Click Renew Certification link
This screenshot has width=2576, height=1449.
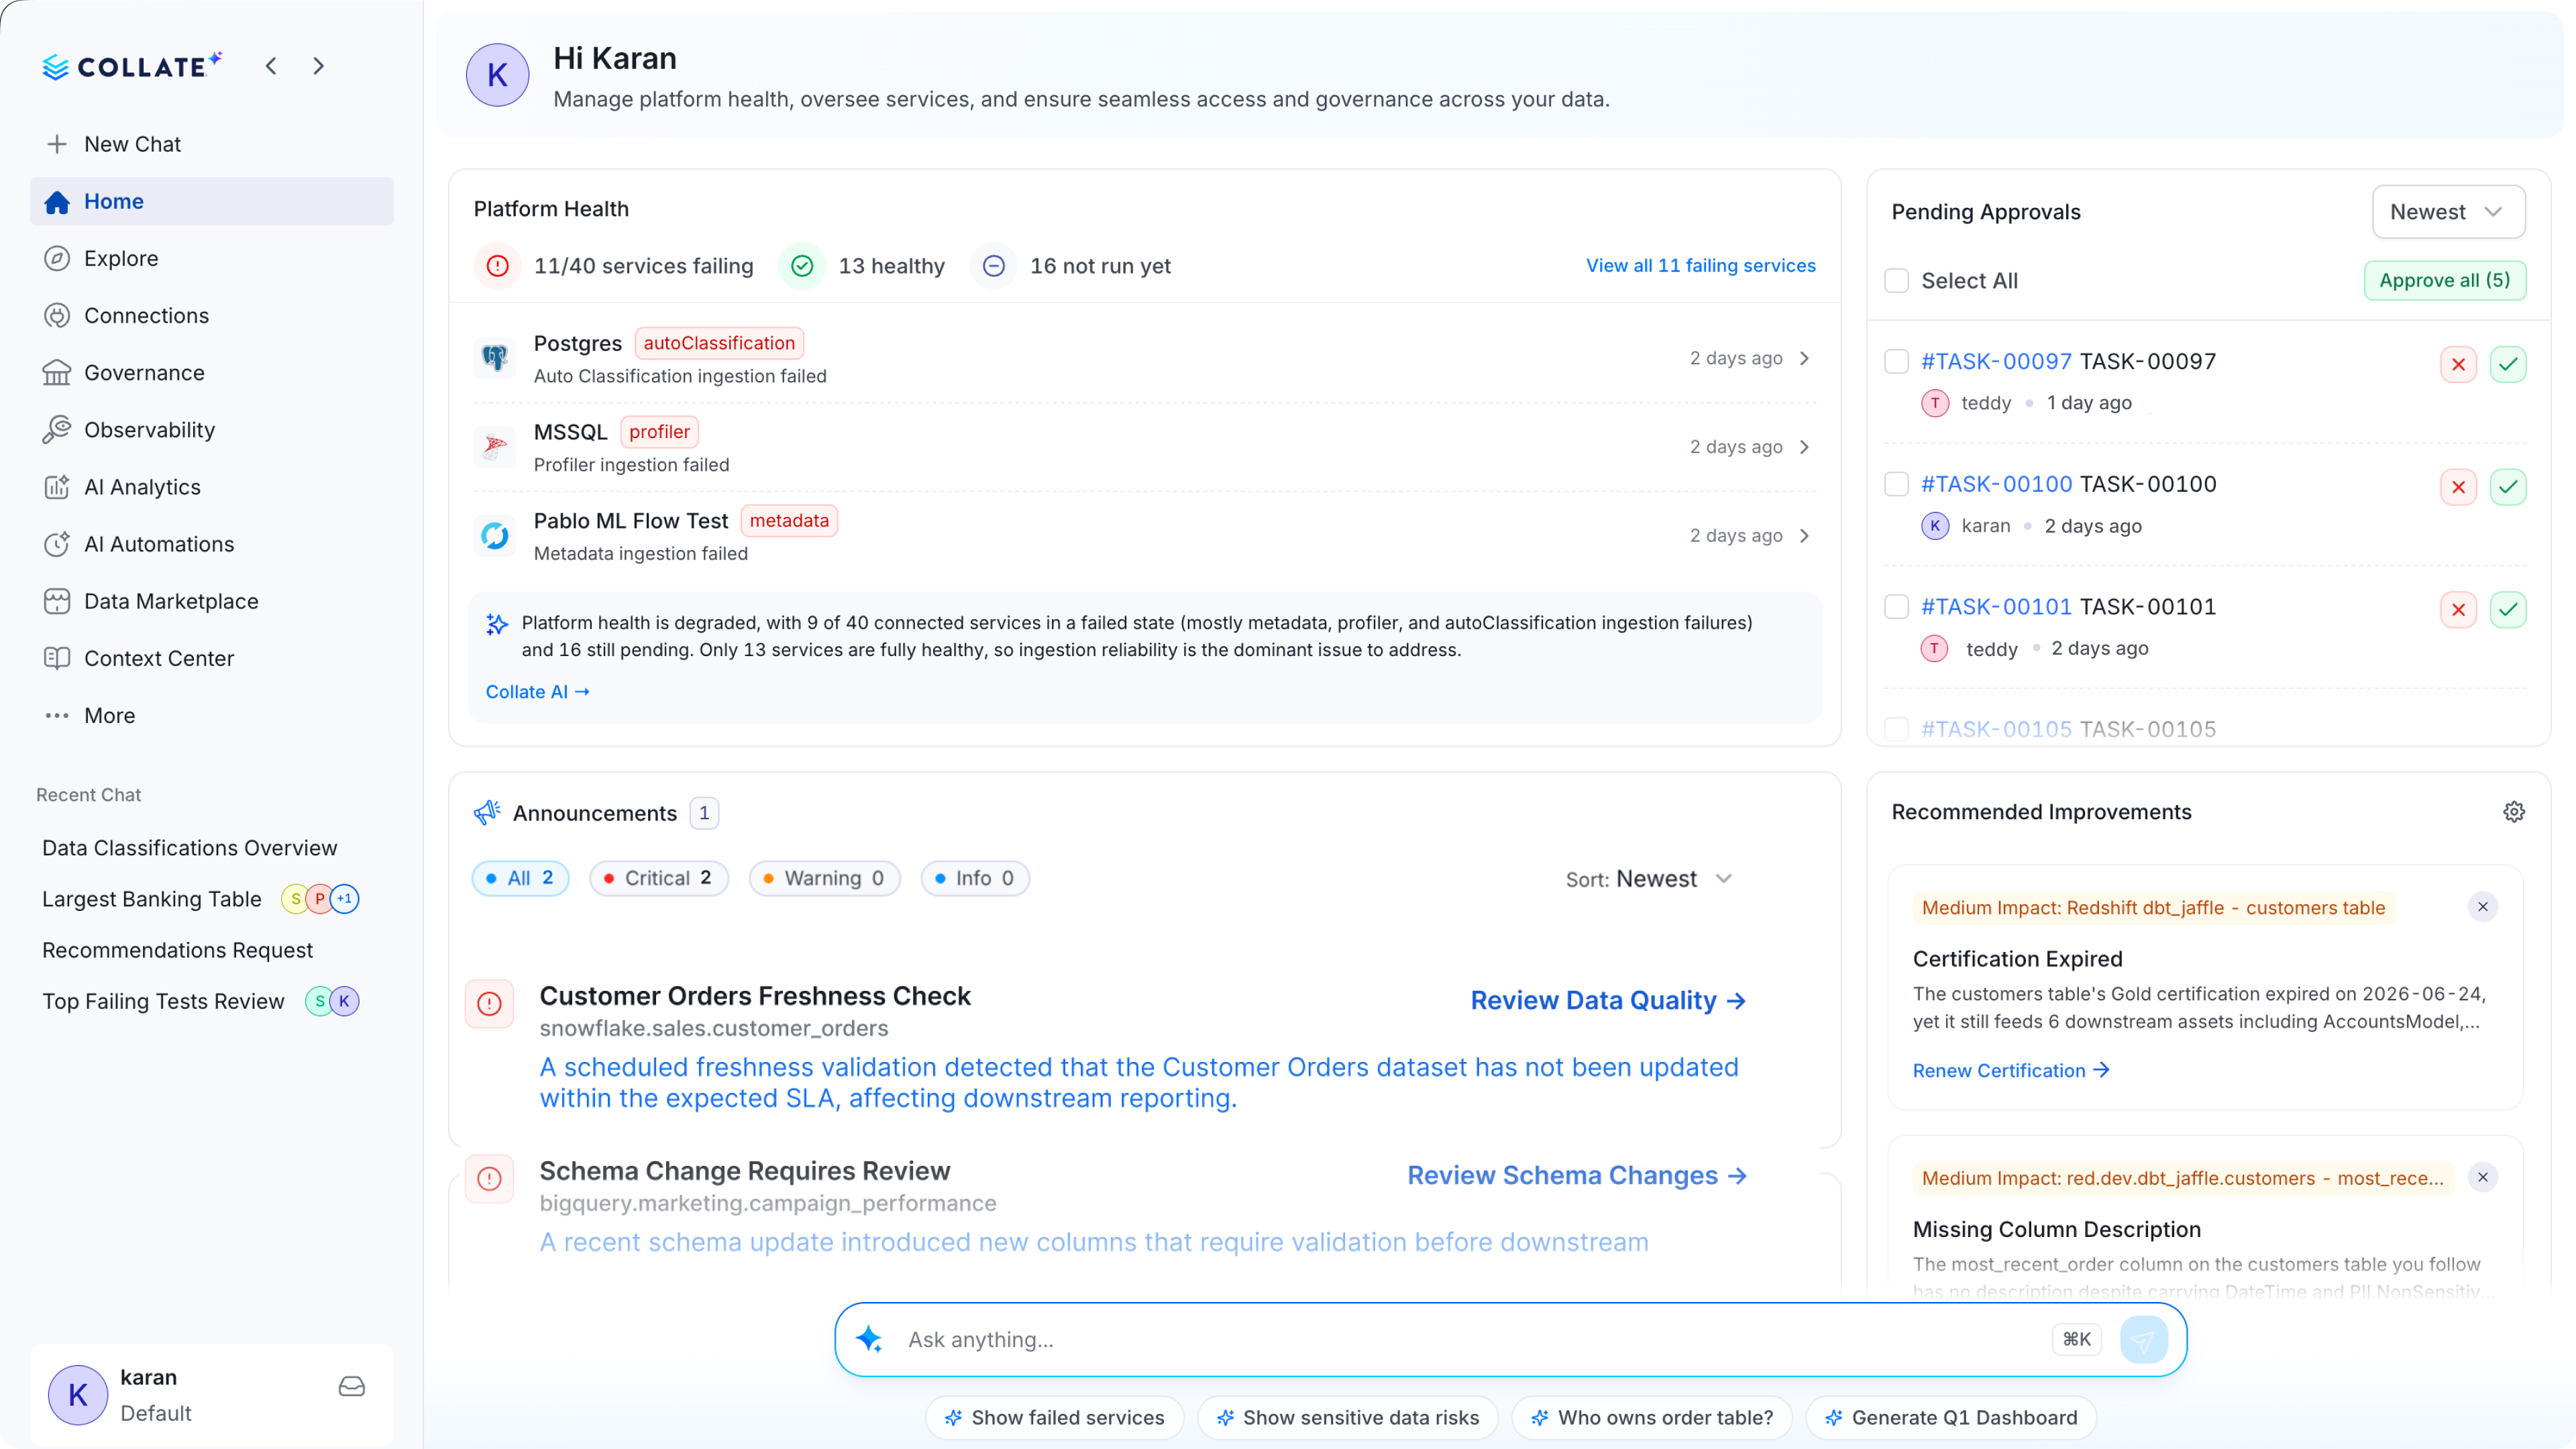point(2011,1070)
